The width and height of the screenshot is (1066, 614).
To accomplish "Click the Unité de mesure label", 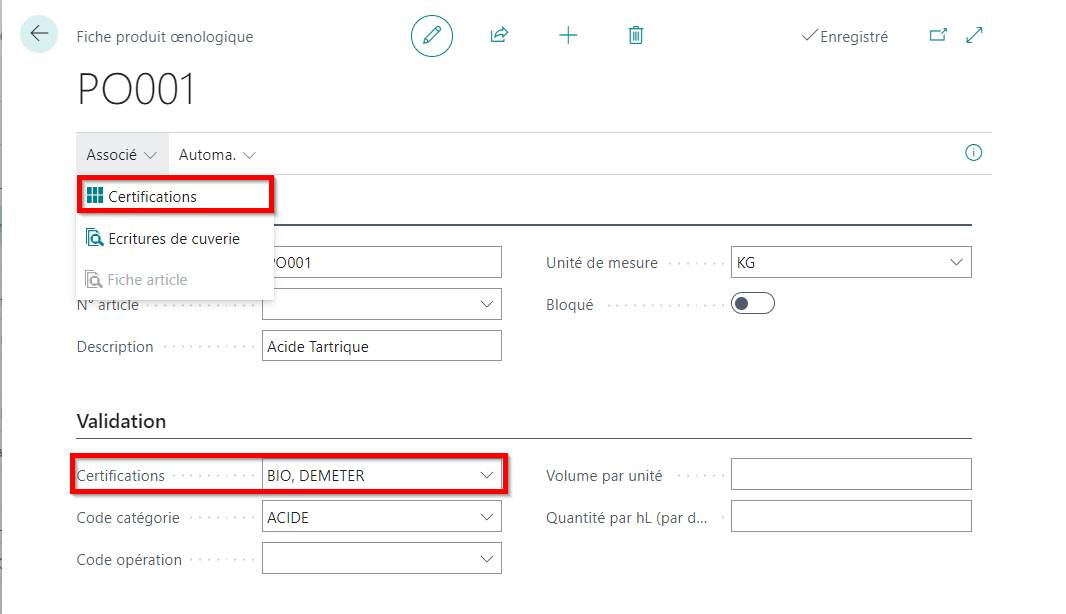I will [602, 263].
